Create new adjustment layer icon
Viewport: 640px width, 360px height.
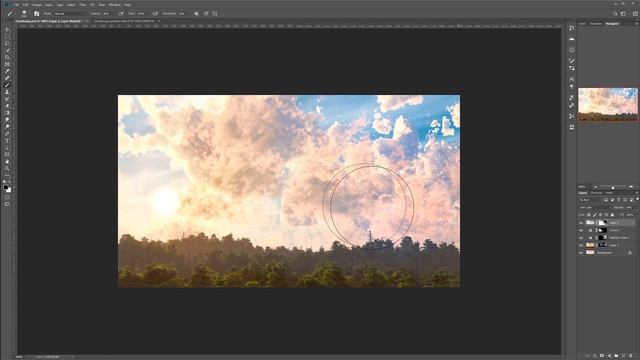[609, 356]
